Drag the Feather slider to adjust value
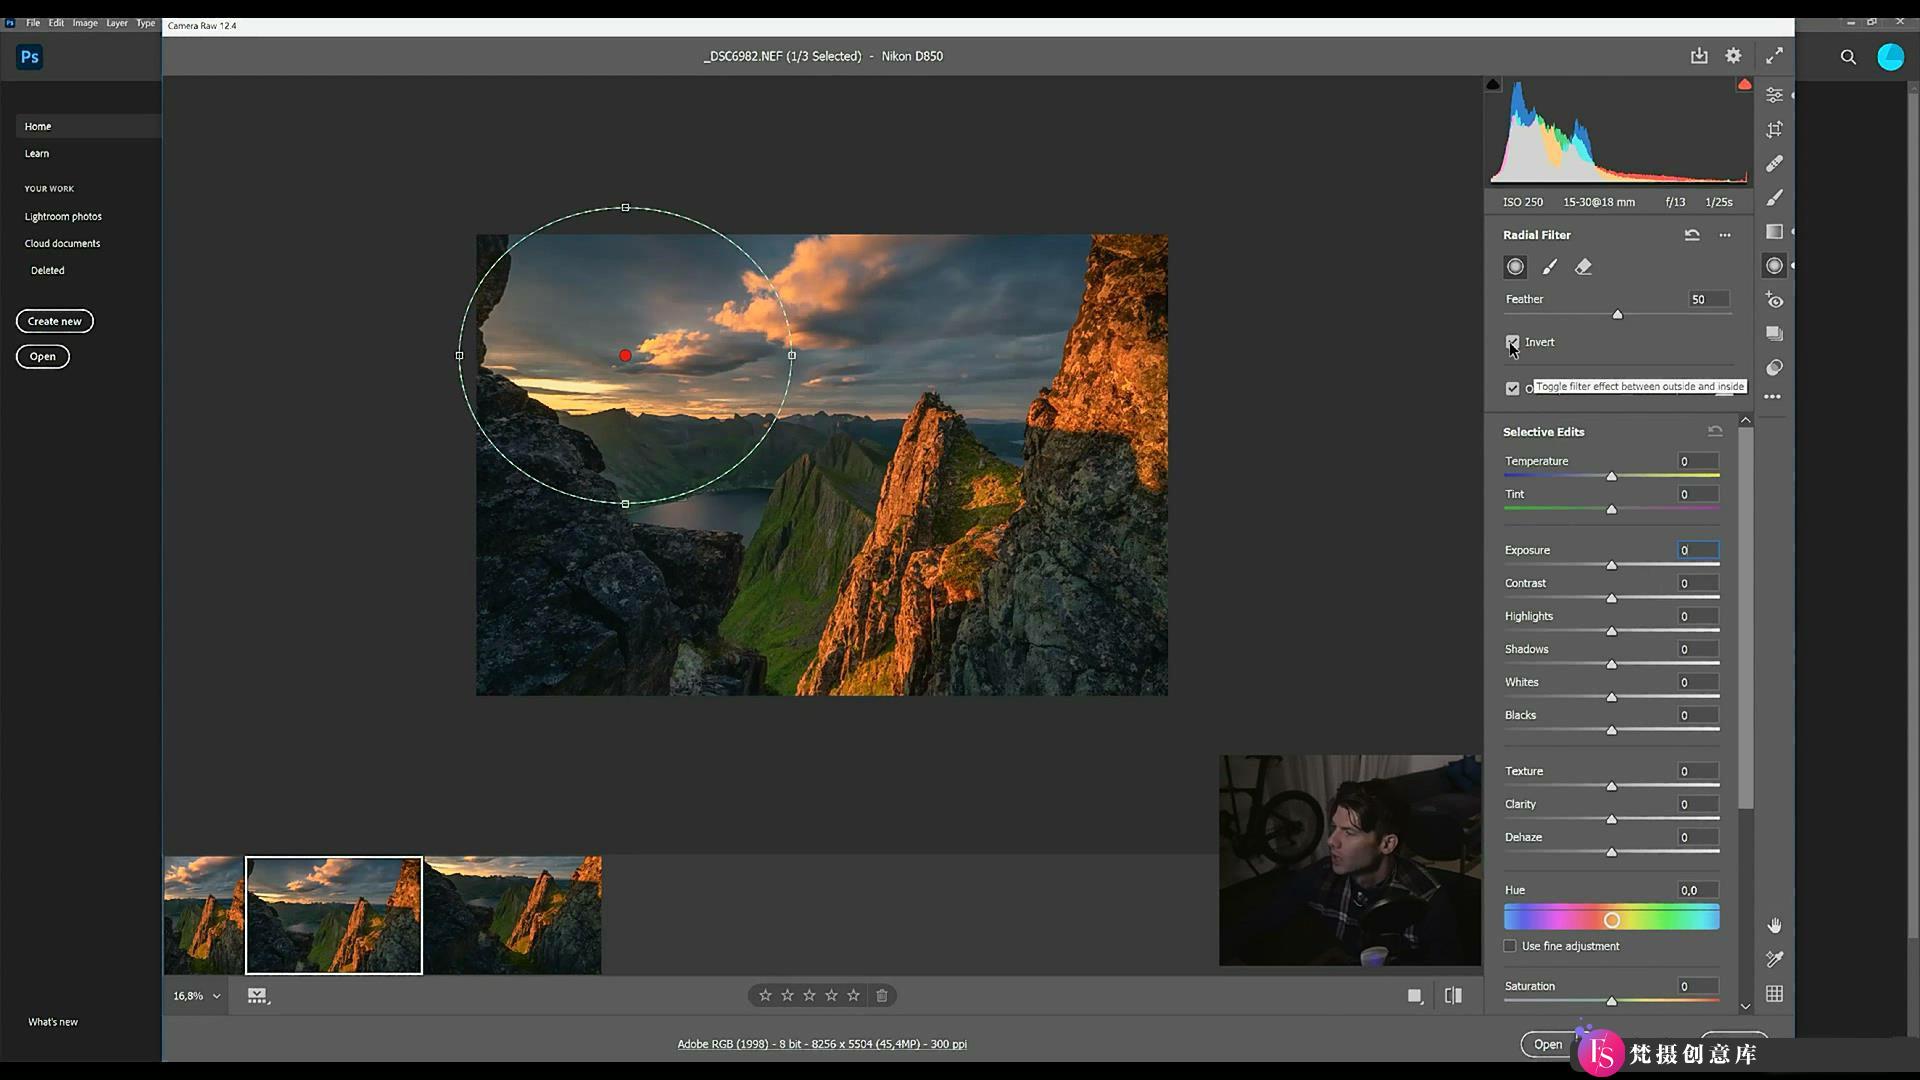 click(1615, 315)
